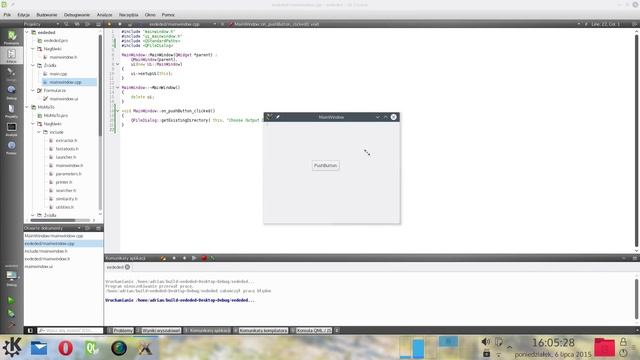Collapse the MoMoTo project node
The height and width of the screenshot is (360, 640).
point(27,107)
